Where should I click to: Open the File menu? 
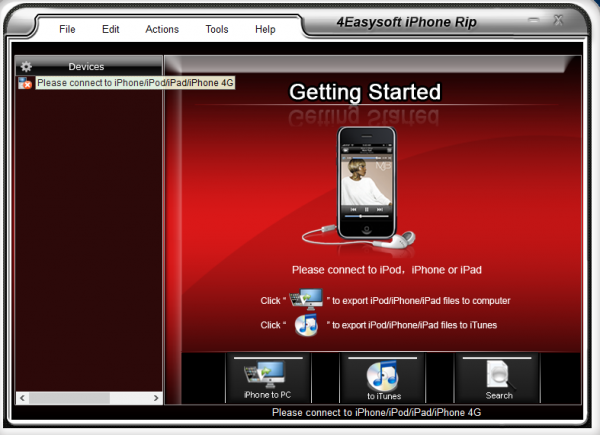67,29
